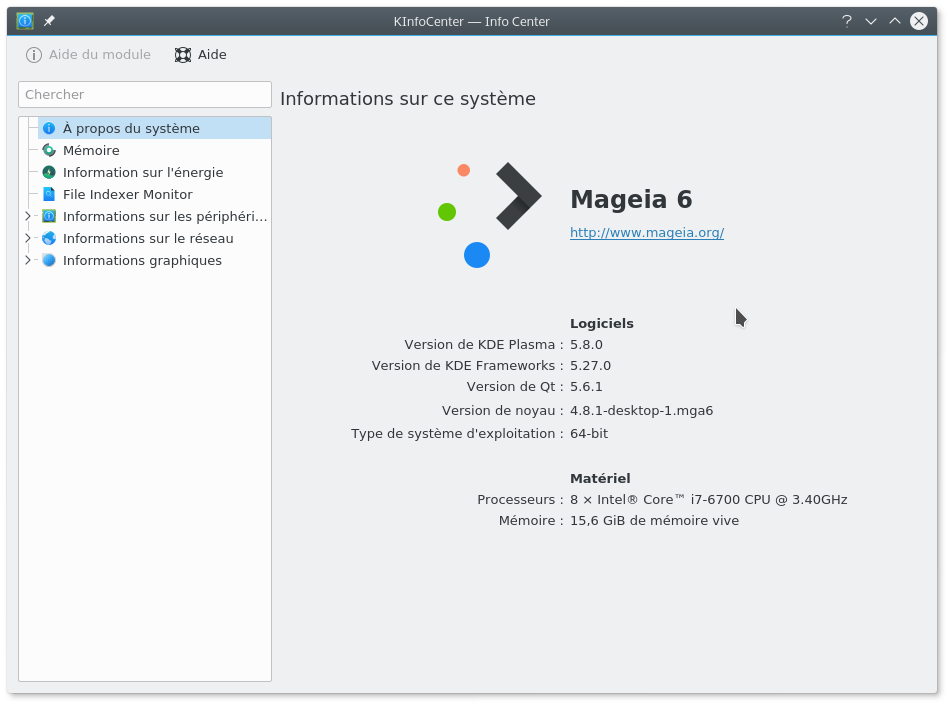Click the Qt version value 5.6.1

tap(586, 387)
